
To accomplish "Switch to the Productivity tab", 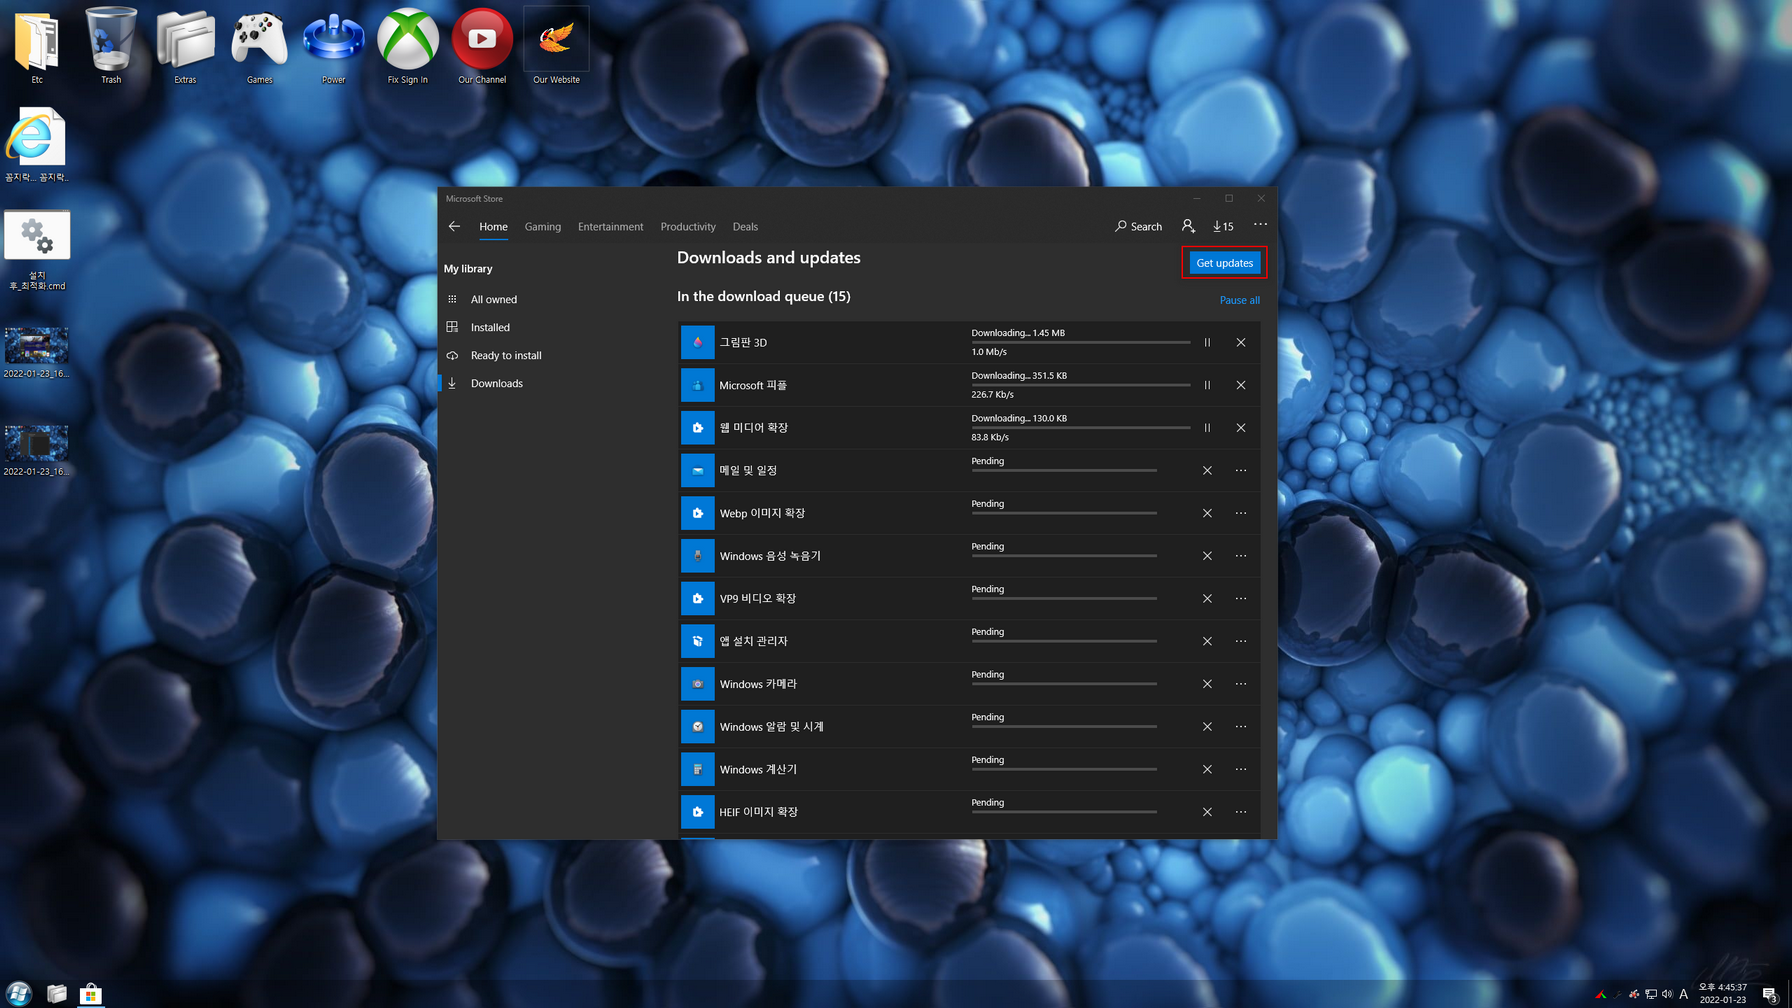I will [x=688, y=227].
